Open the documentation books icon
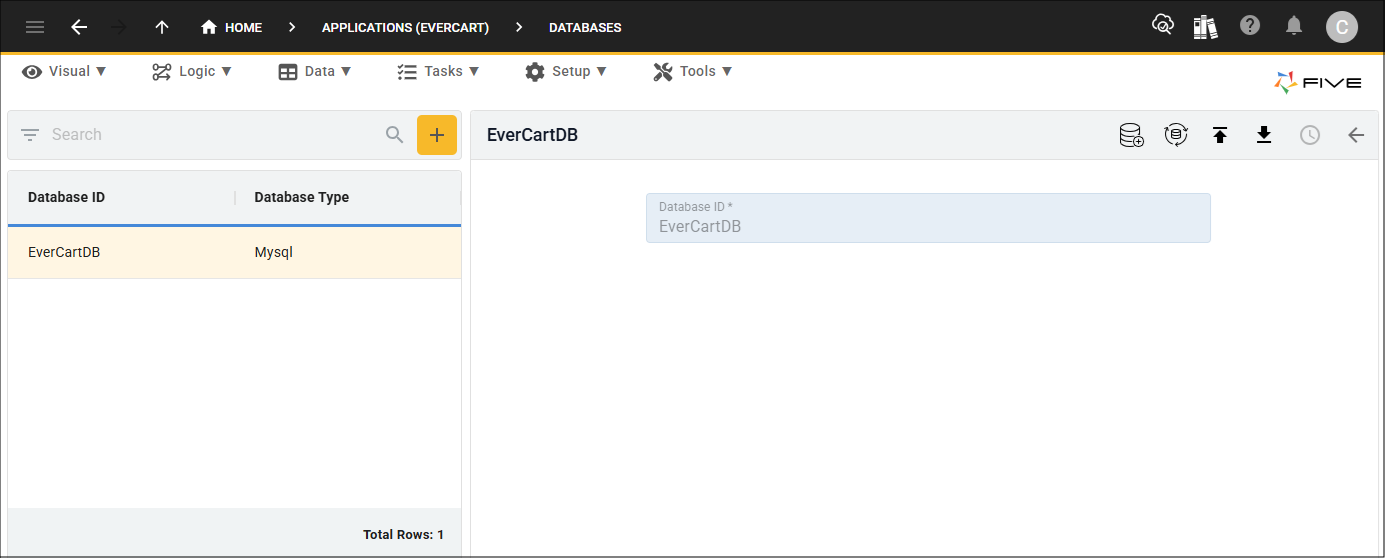 coord(1205,27)
